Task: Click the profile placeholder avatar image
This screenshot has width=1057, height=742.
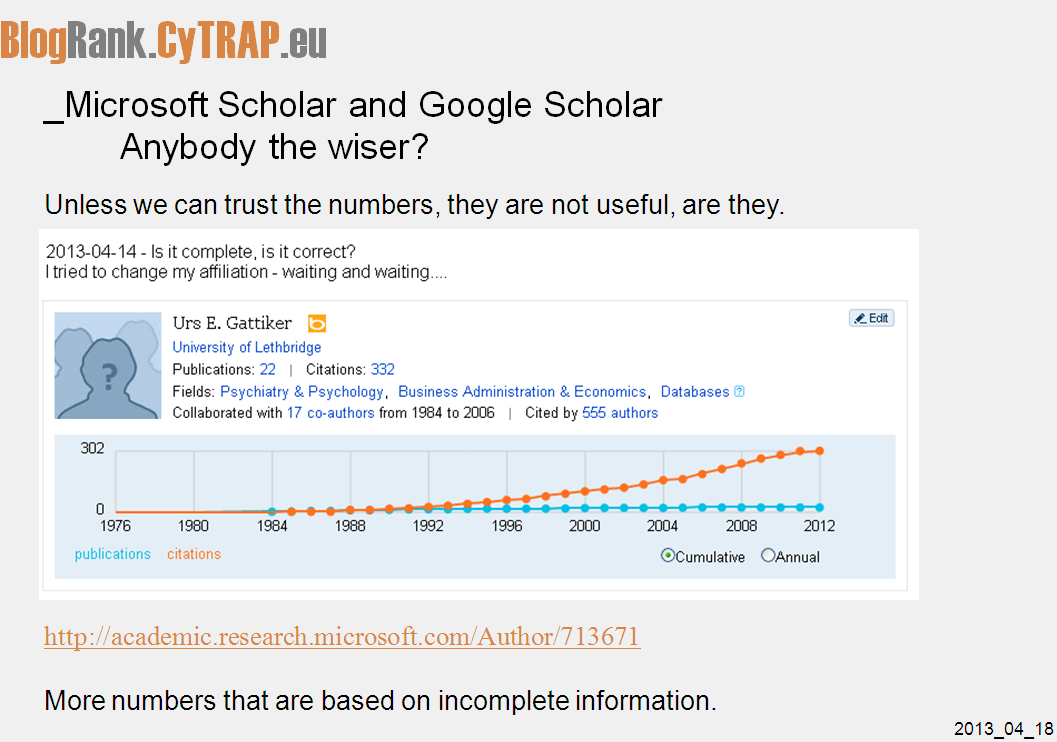Action: tap(108, 365)
